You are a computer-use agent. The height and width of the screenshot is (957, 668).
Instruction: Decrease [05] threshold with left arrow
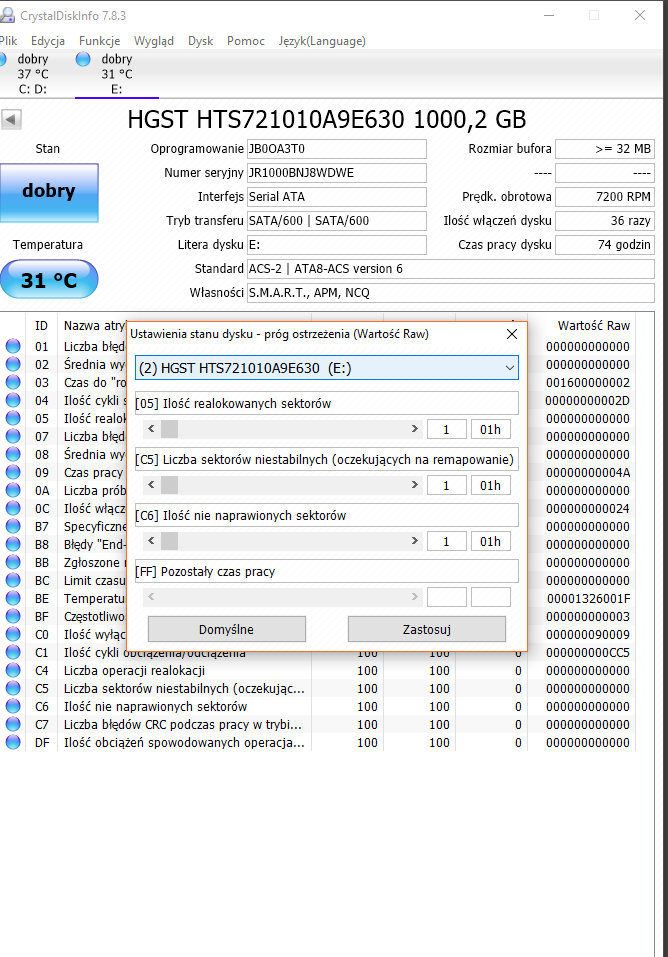(151, 429)
